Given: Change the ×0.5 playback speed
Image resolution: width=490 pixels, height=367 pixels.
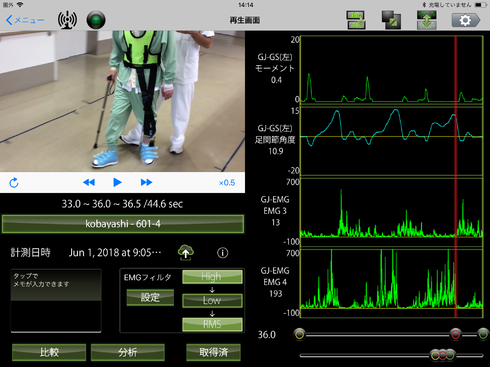Looking at the screenshot, I should pos(227,183).
